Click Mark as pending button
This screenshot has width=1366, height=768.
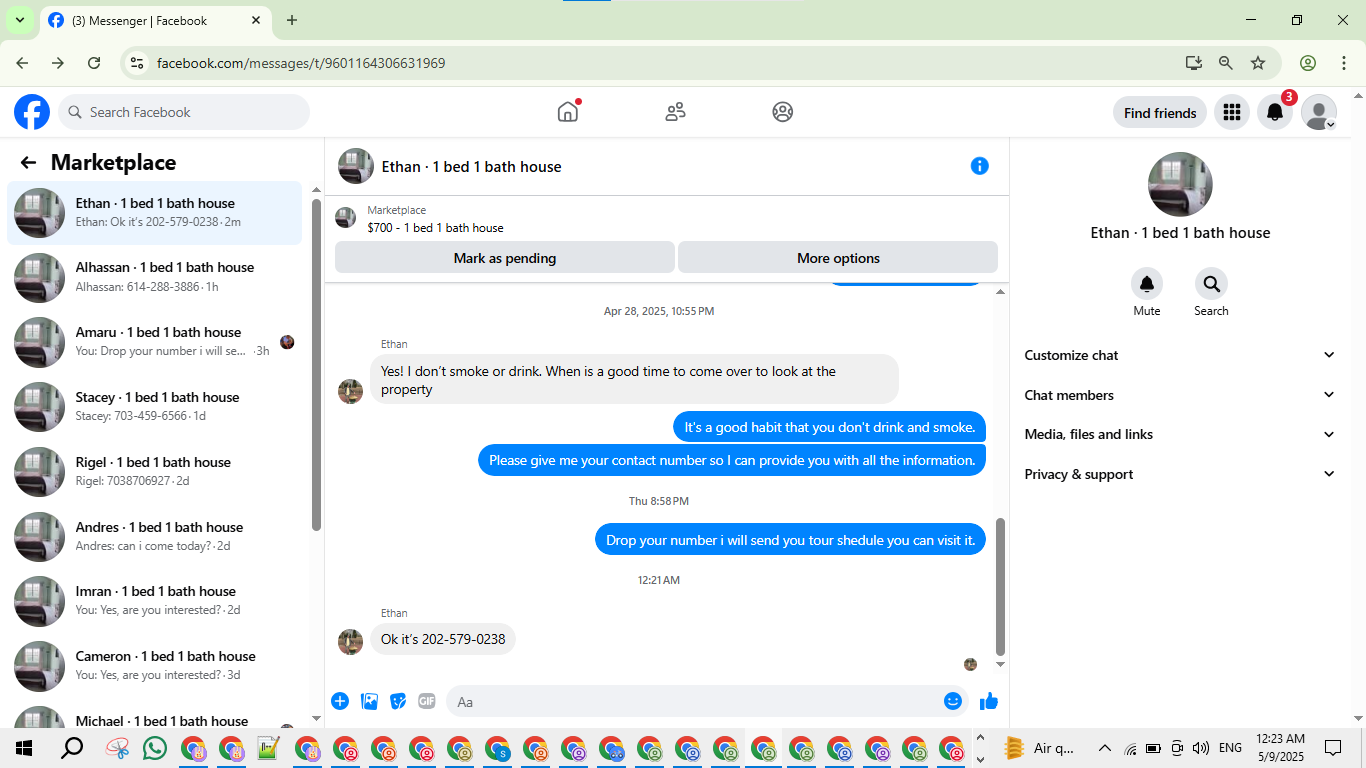(505, 258)
